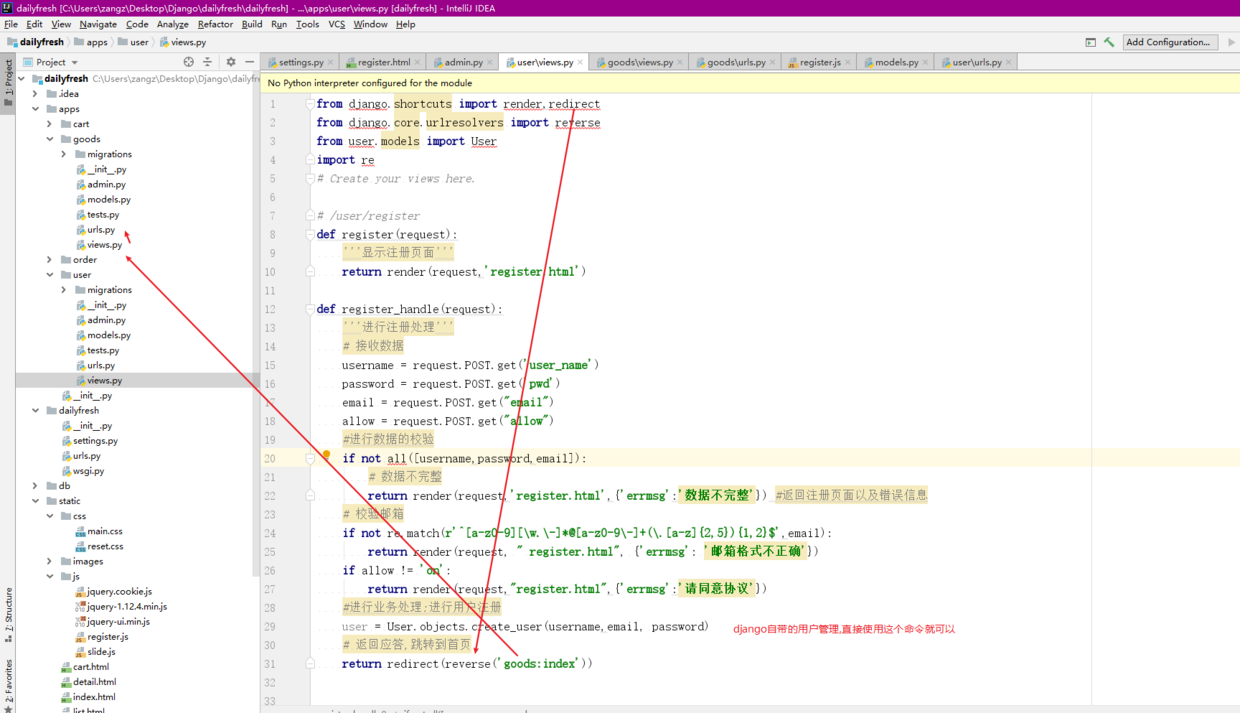Image resolution: width=1240 pixels, height=713 pixels.
Task: Select urls.py under goods folder
Action: pos(95,230)
